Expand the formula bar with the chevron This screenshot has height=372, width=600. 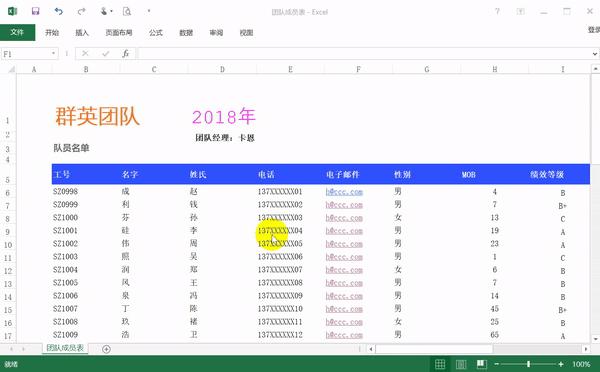(595, 54)
